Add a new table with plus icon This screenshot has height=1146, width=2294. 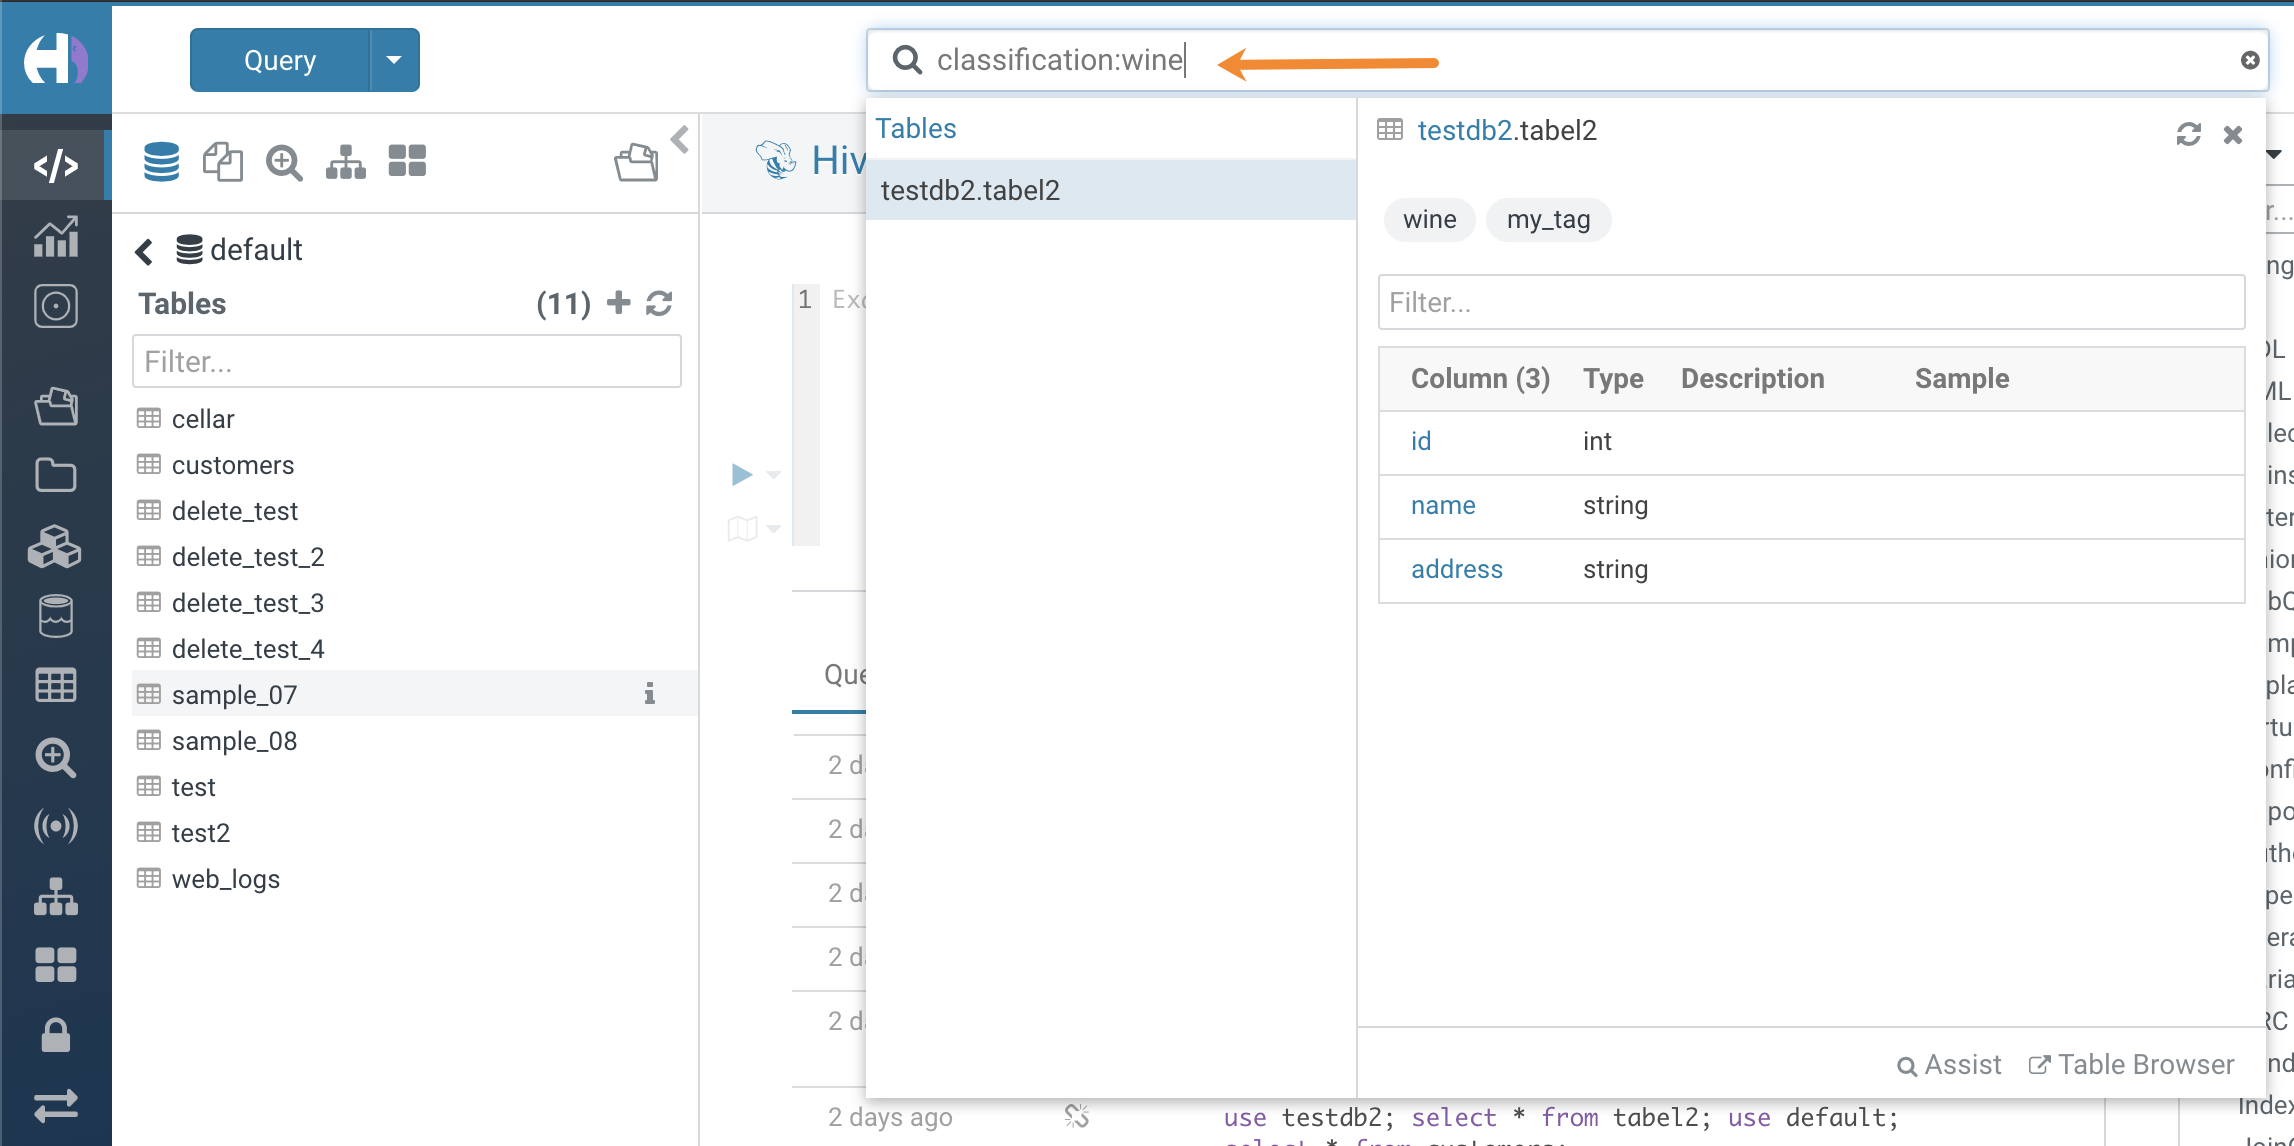[619, 302]
